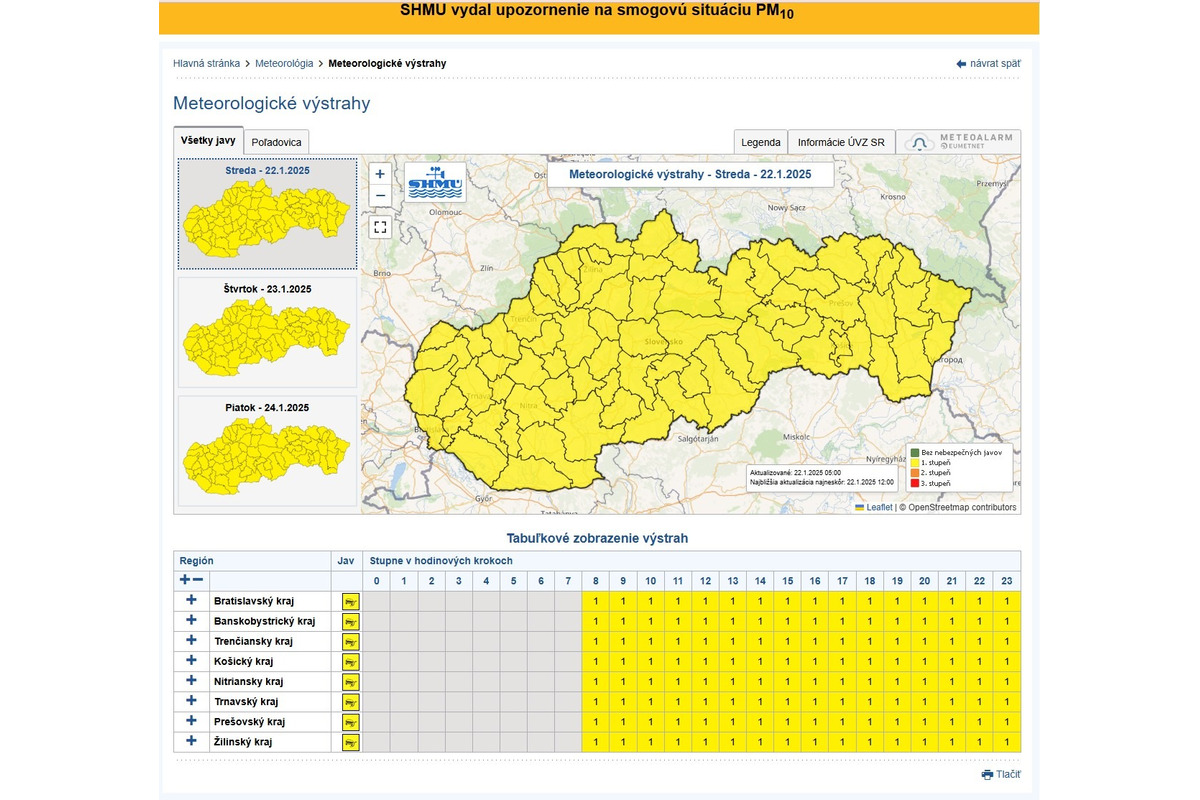Click hour 8 warning cell for Nitriansky kraj
Image resolution: width=1200 pixels, height=800 pixels.
coord(595,682)
